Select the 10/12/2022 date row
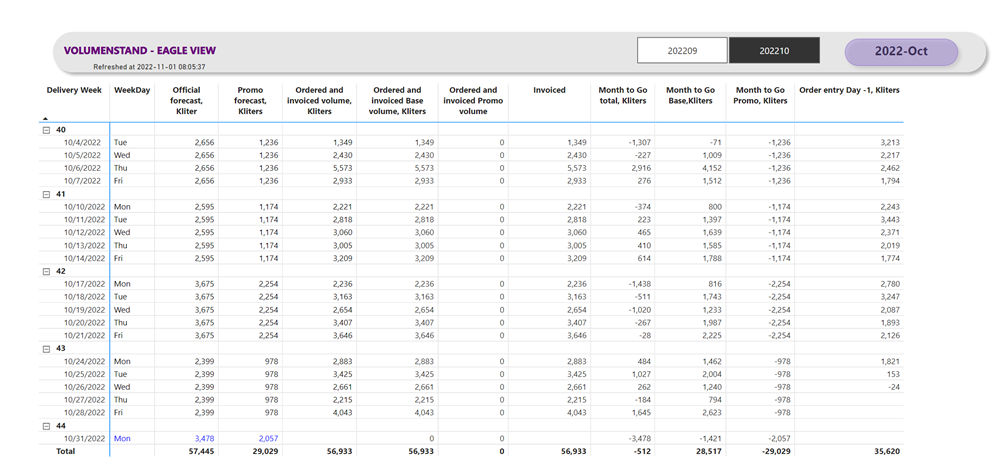Image resolution: width=1007 pixels, height=476 pixels. point(473,233)
